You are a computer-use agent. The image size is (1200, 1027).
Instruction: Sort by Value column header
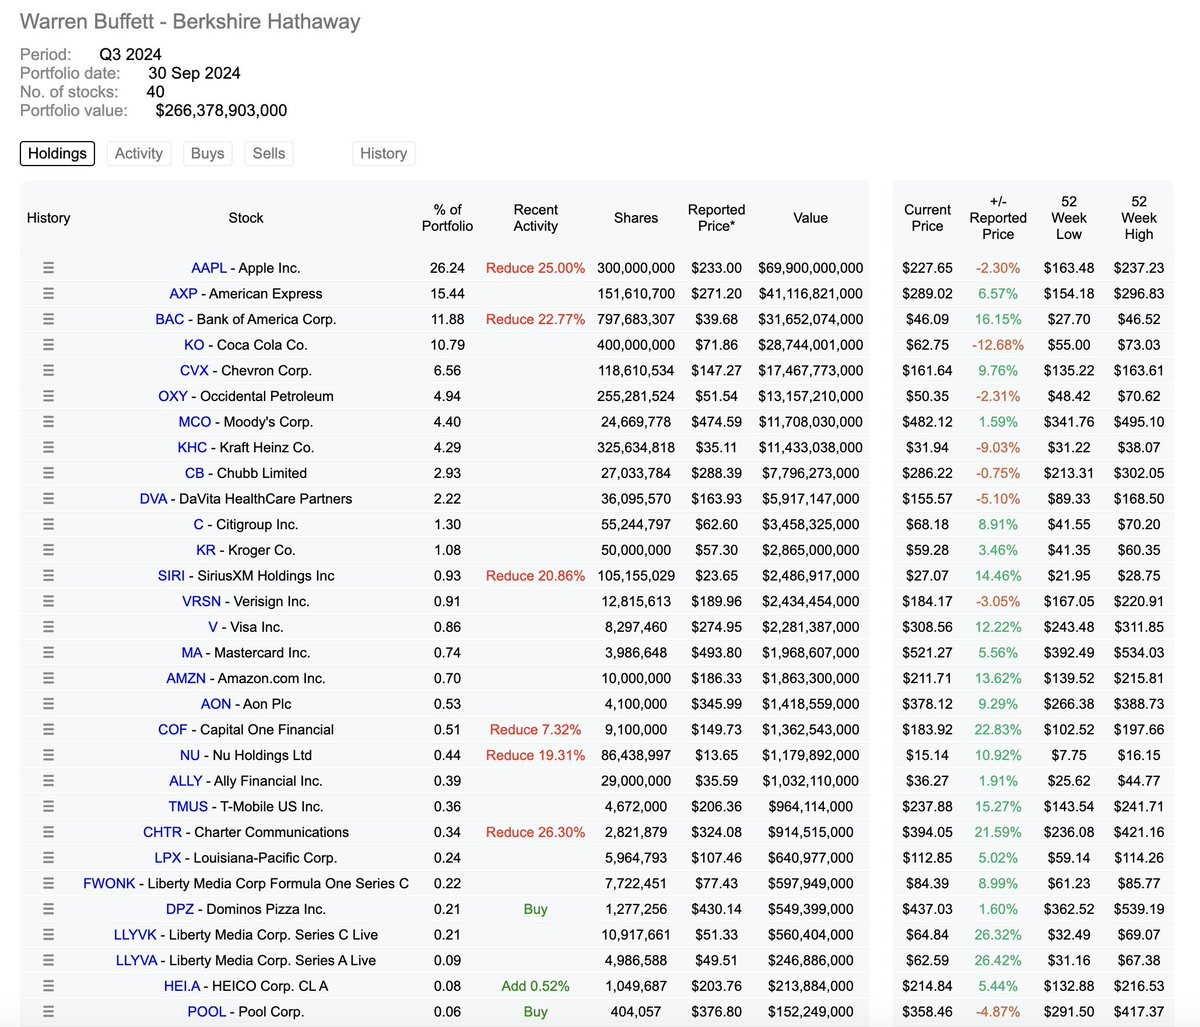point(811,218)
